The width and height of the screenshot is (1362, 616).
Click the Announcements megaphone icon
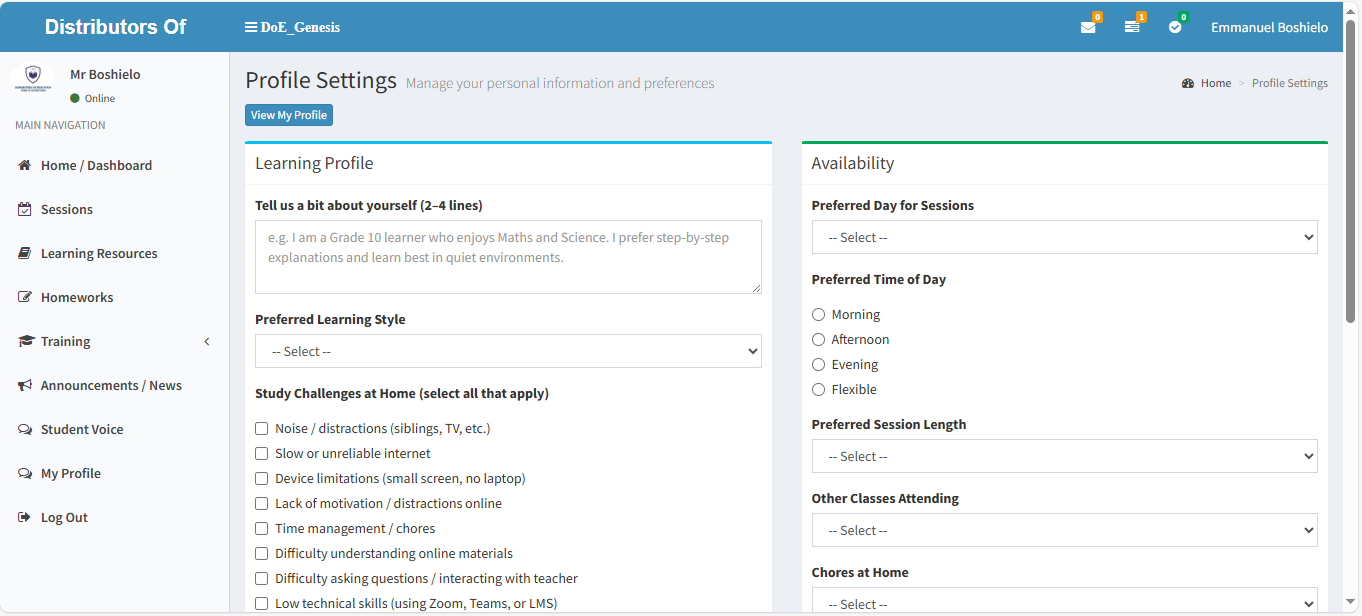point(25,386)
